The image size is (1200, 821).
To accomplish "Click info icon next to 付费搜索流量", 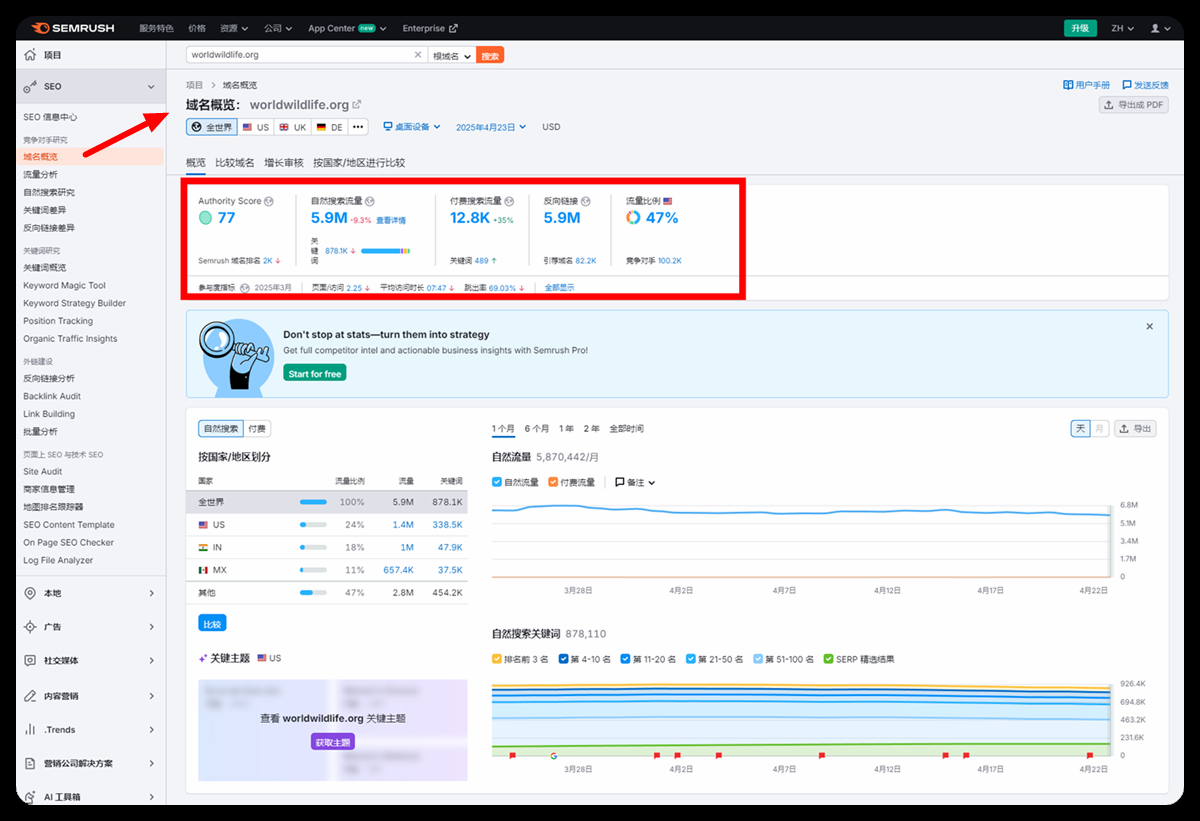I will tap(509, 201).
